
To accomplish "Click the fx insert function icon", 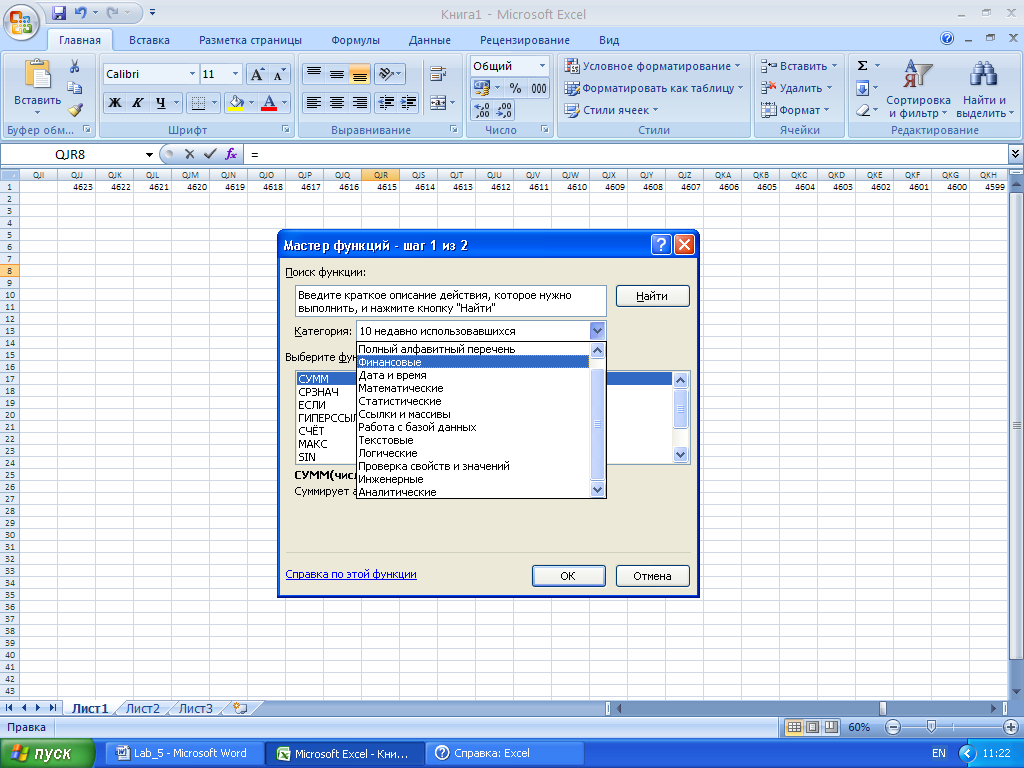I will pos(231,154).
